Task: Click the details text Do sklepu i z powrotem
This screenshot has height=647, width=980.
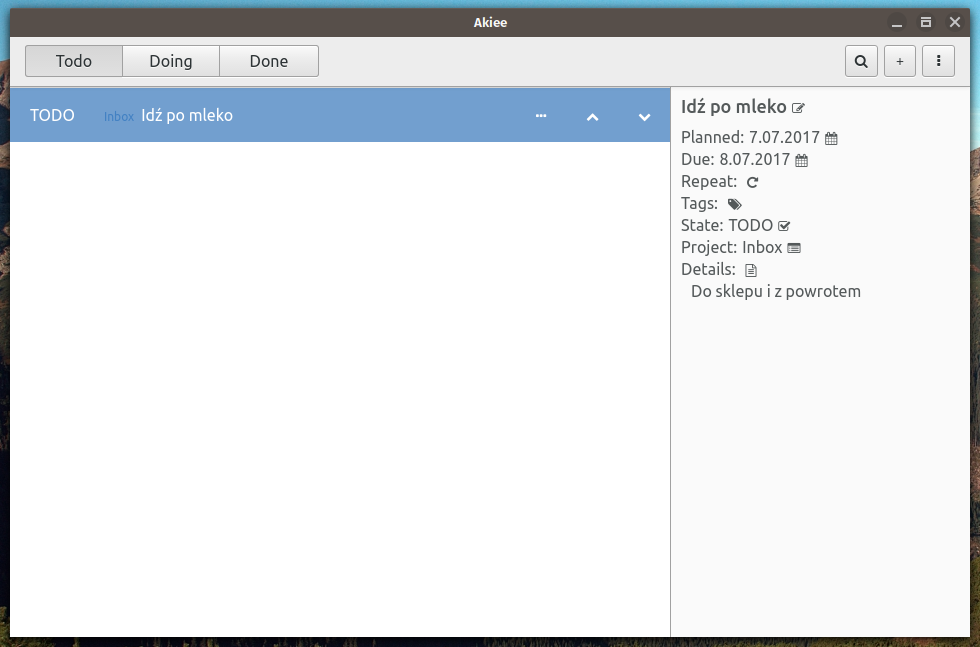Action: click(x=776, y=291)
